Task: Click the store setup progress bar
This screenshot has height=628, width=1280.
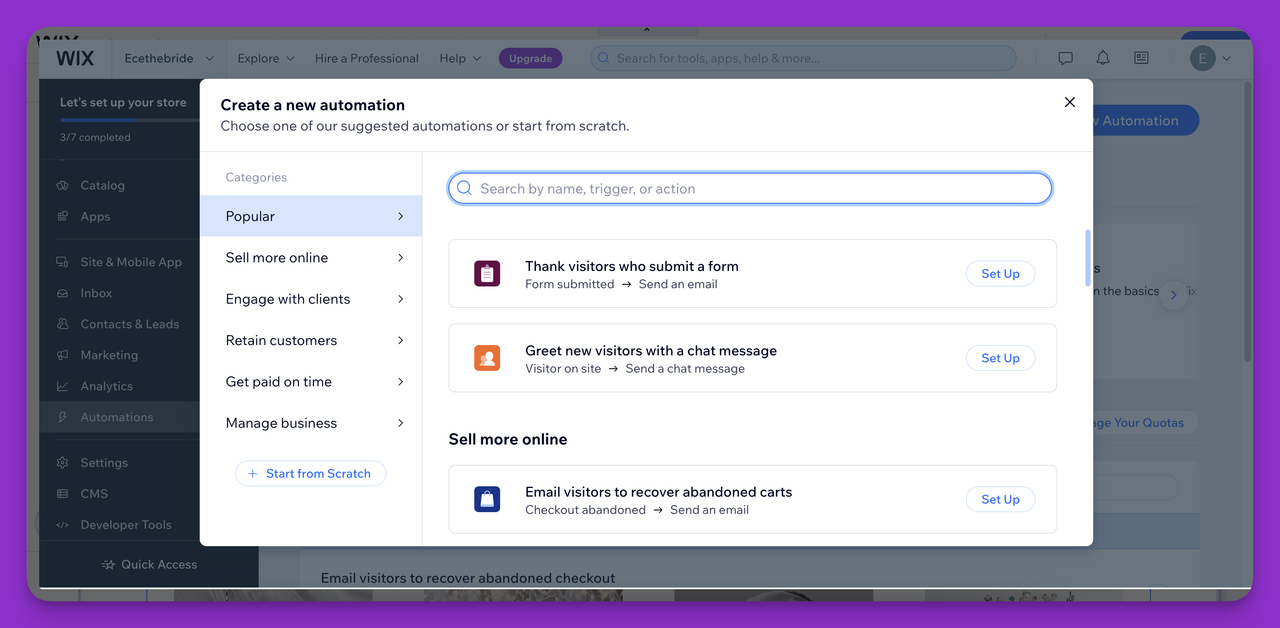Action: click(130, 121)
